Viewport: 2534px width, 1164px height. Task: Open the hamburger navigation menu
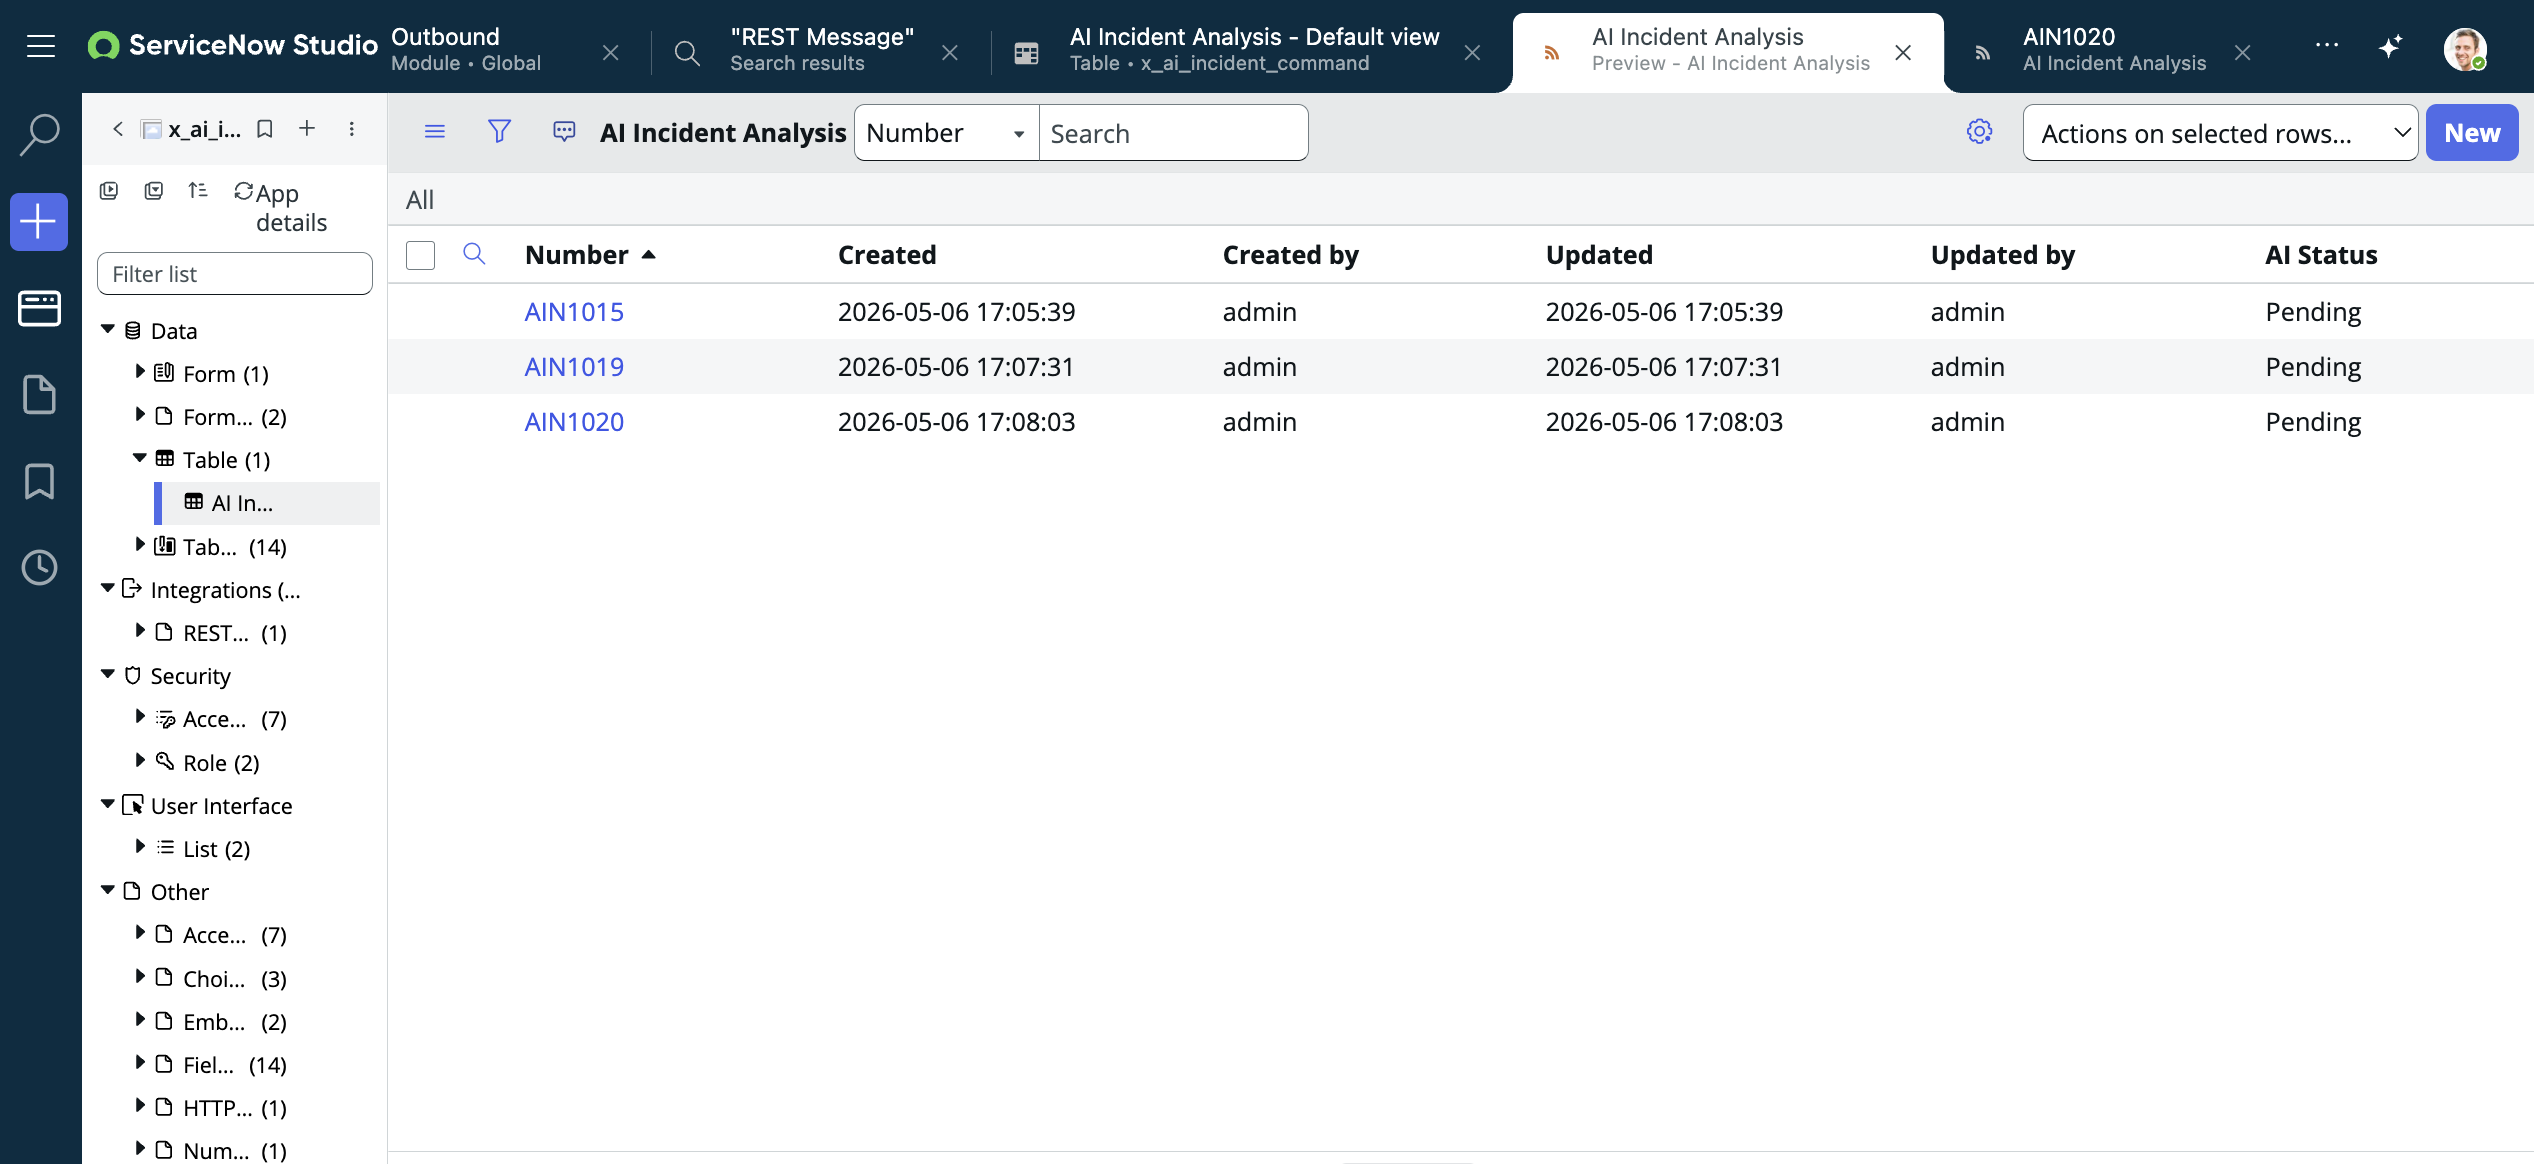click(41, 46)
